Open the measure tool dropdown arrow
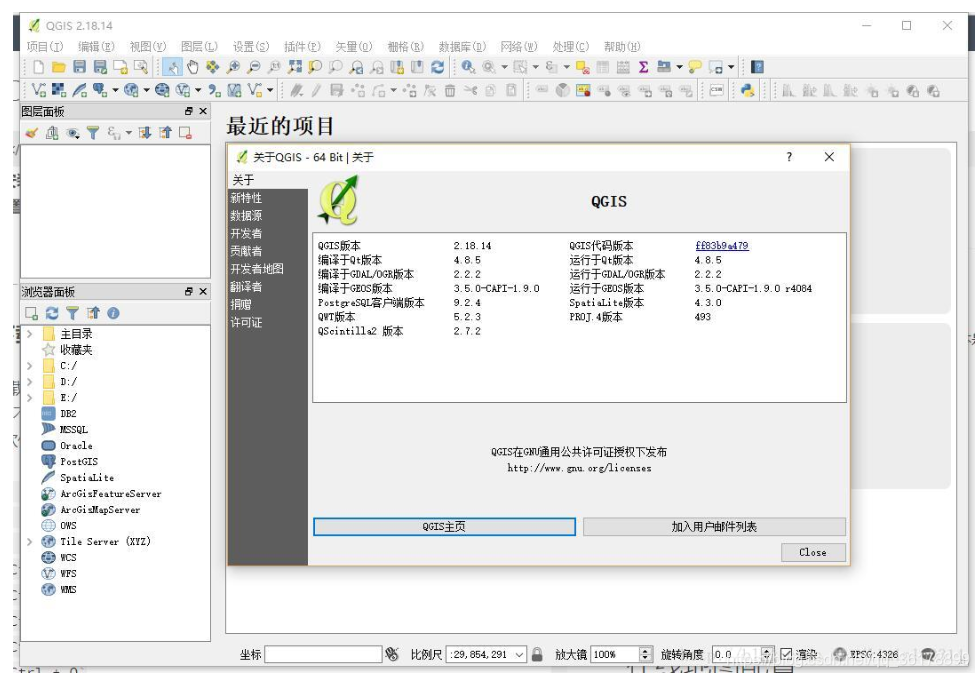The height and width of the screenshot is (678, 980). tap(679, 67)
